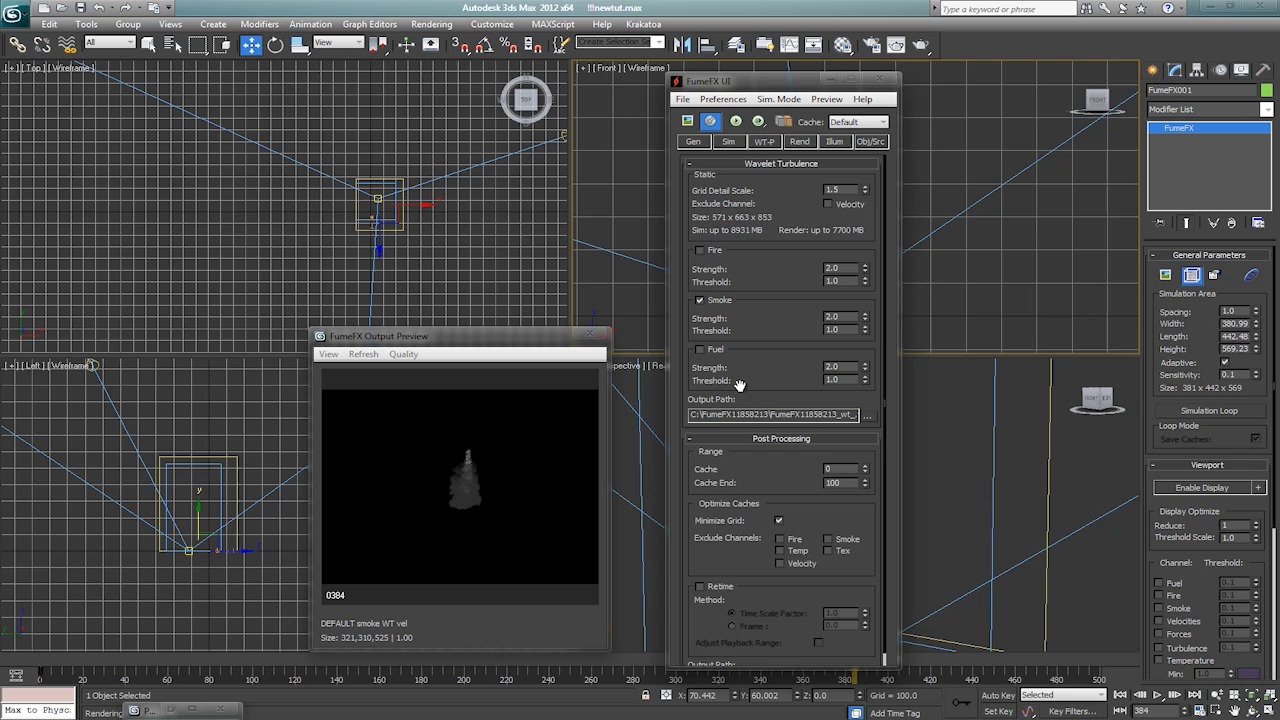The image size is (1280, 720).
Task: Open FumeFX Preferences menu
Action: pos(723,99)
